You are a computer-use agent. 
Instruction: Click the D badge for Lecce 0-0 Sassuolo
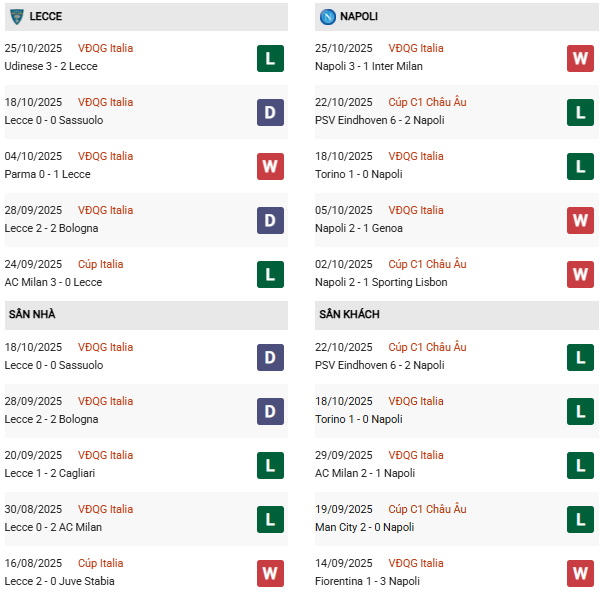[270, 112]
